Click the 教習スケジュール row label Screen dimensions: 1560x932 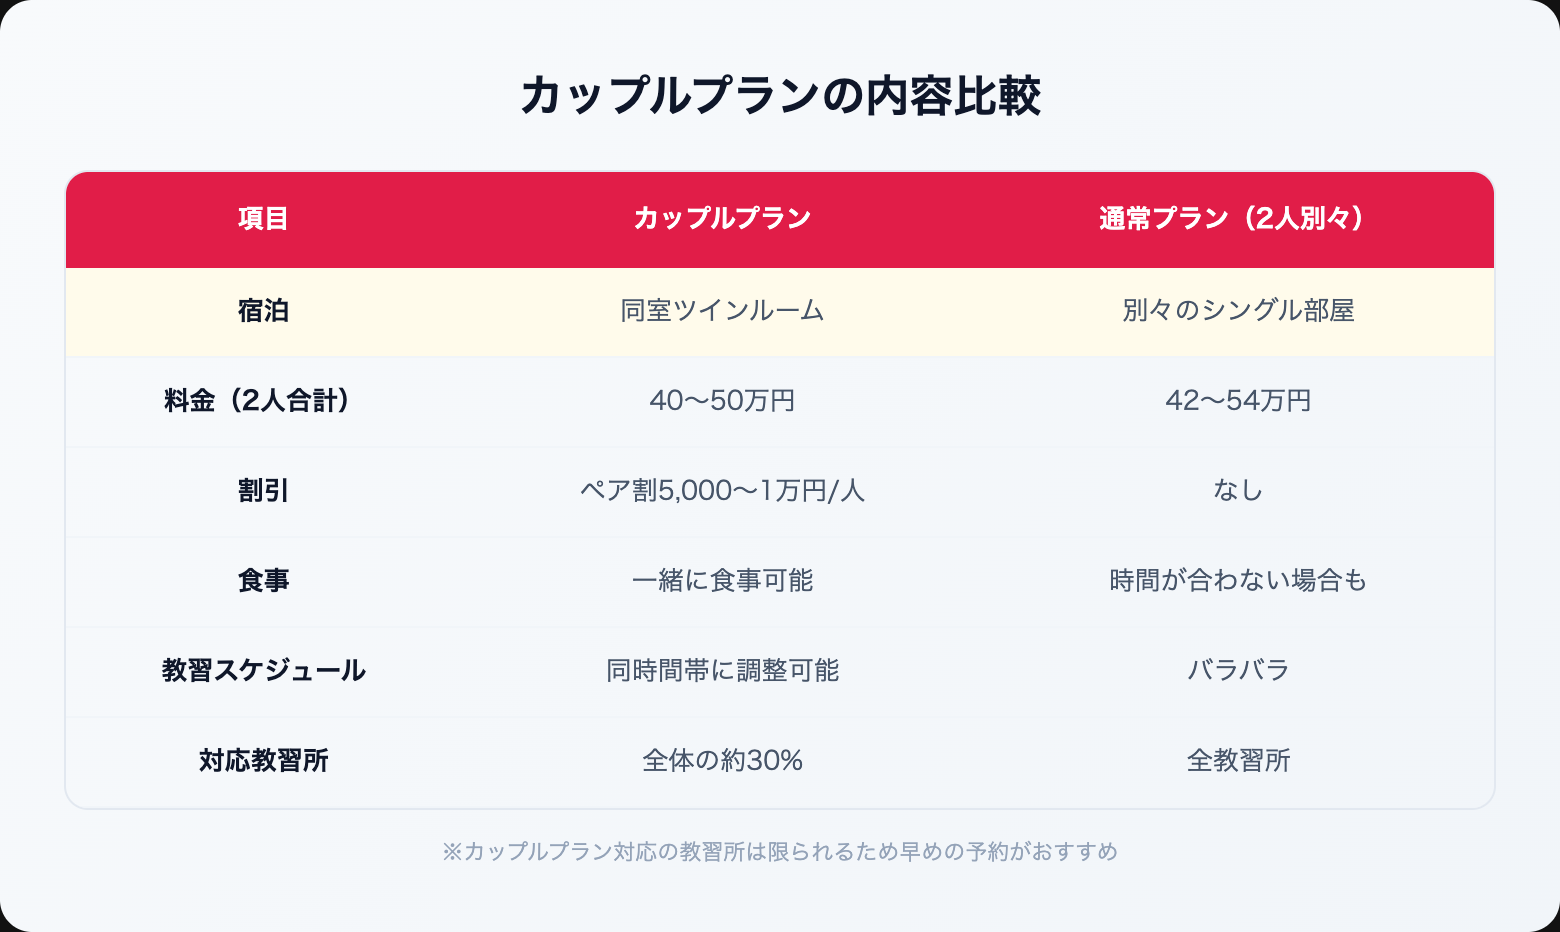pos(264,671)
